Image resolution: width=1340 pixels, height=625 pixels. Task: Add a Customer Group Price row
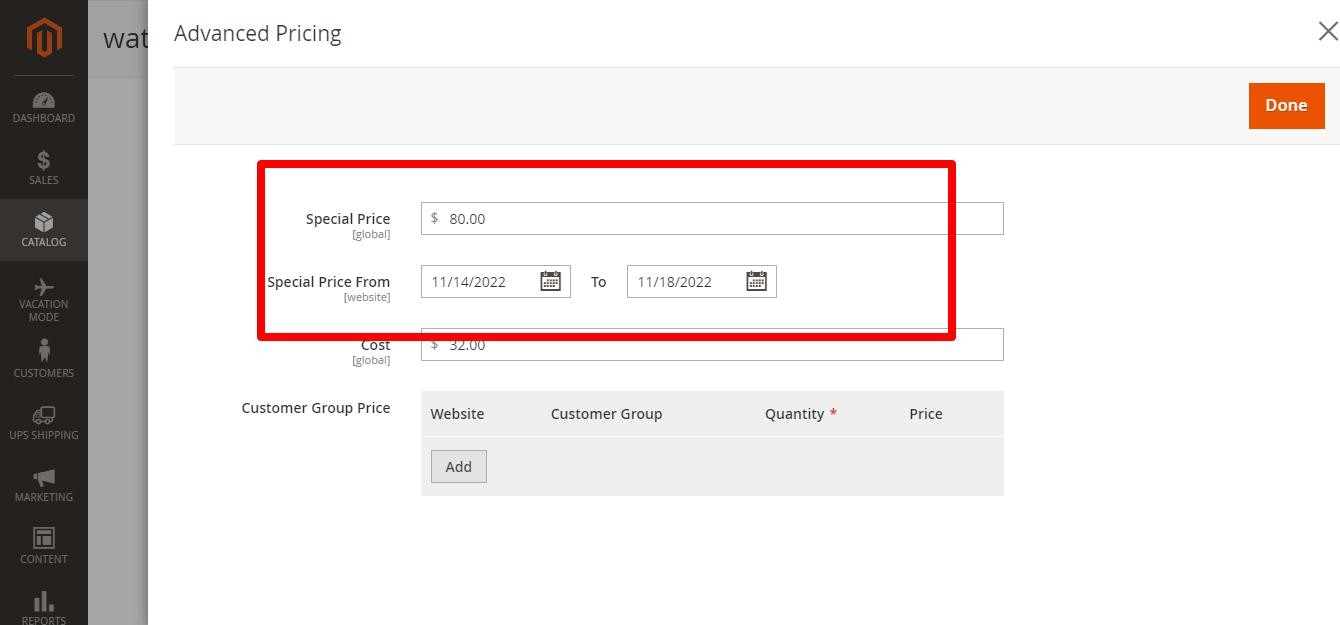[458, 467]
